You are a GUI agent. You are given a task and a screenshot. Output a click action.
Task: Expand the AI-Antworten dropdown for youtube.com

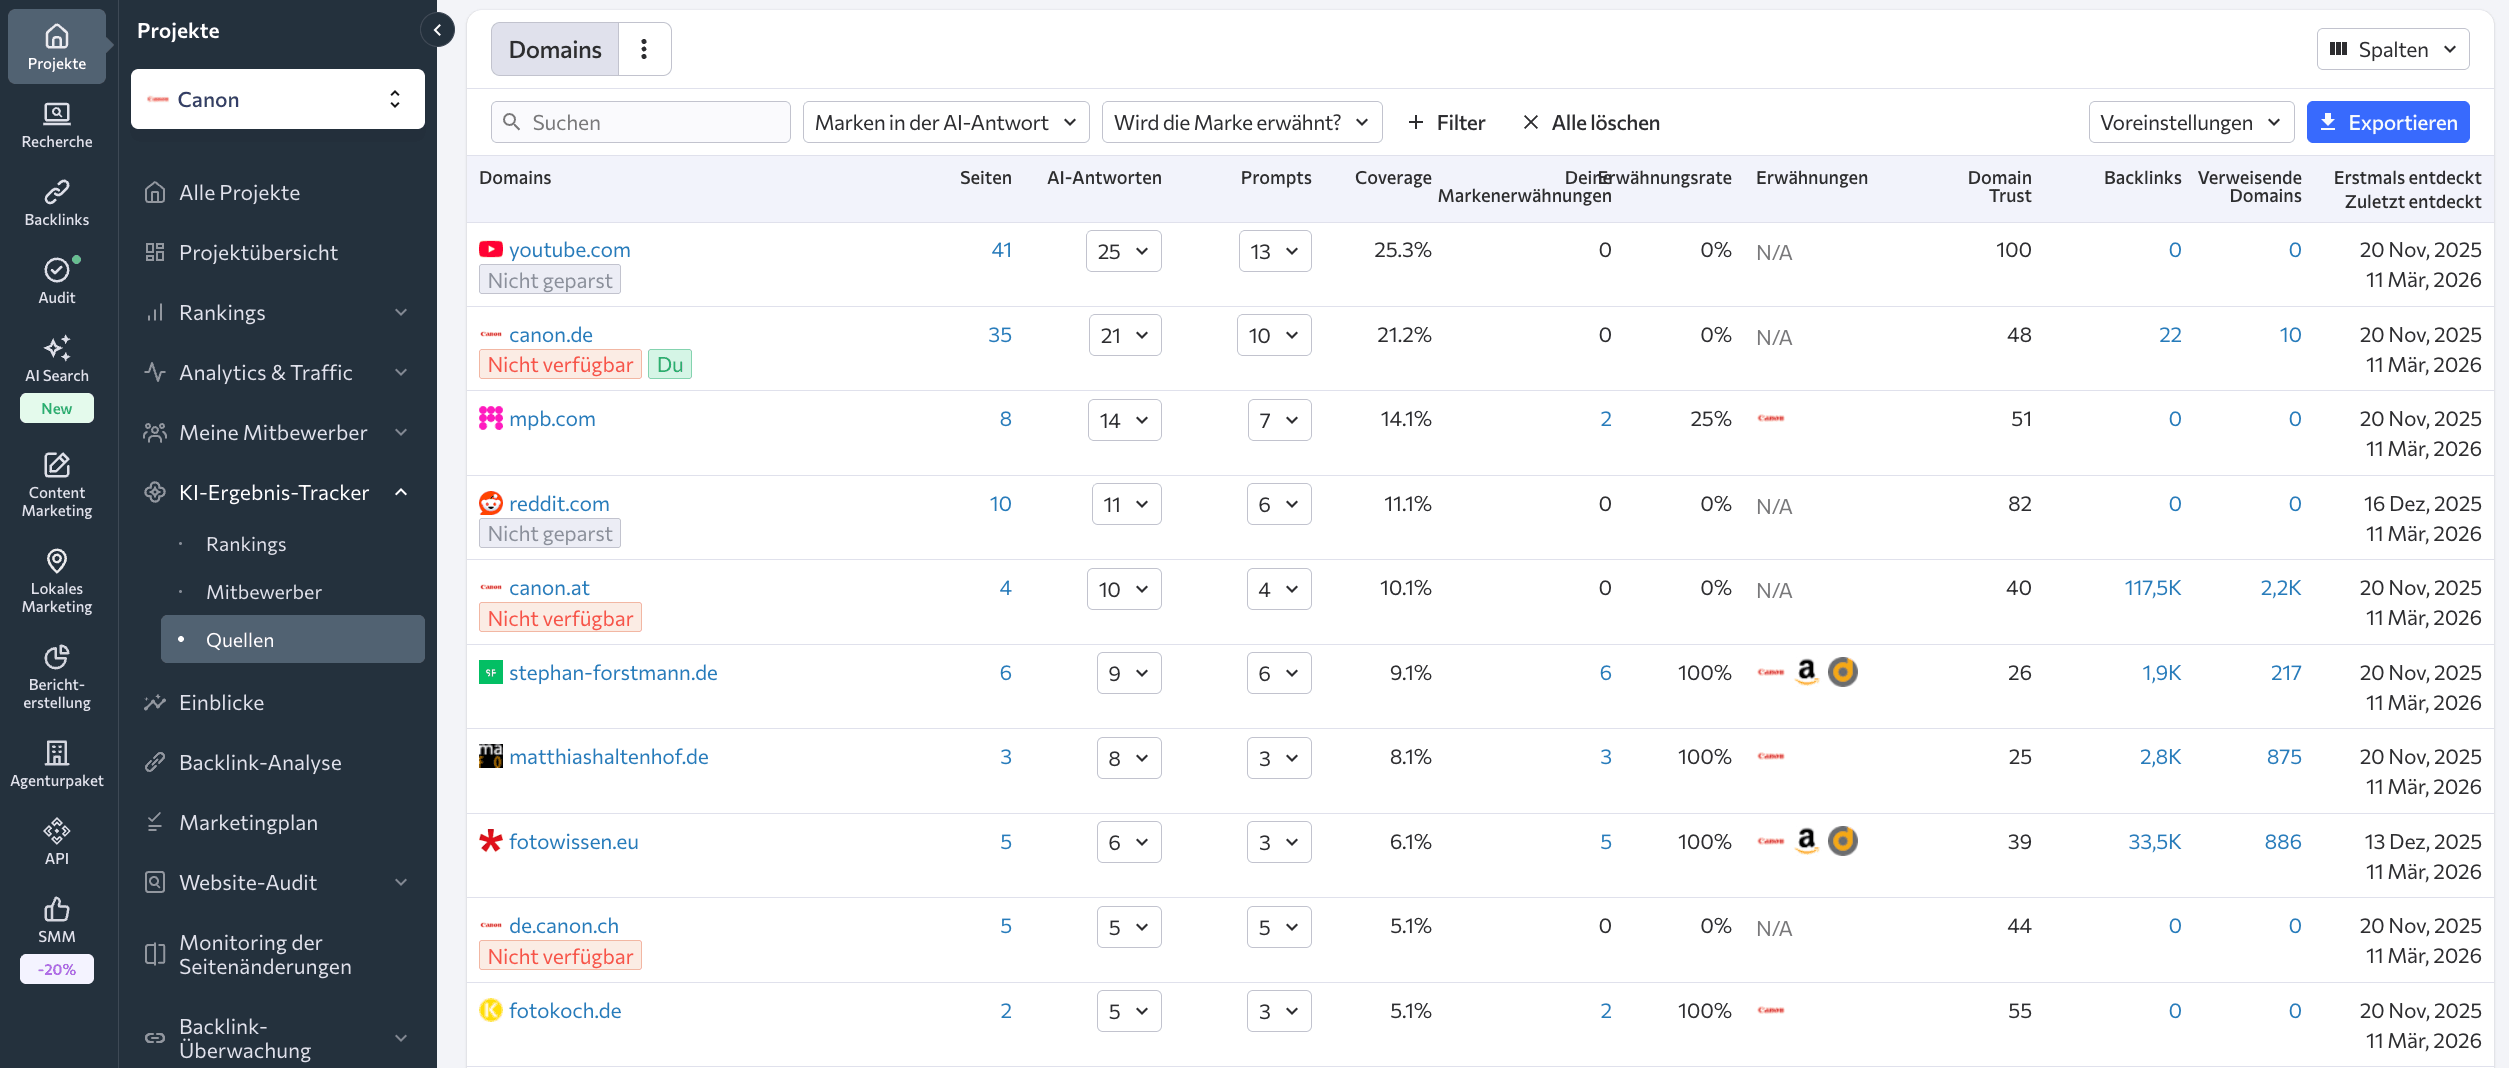click(x=1122, y=251)
